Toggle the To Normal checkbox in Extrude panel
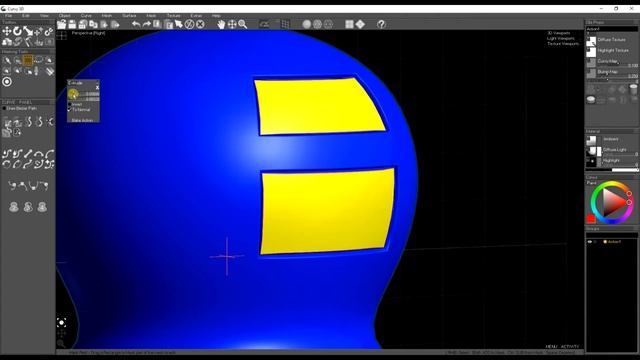The height and width of the screenshot is (360, 640). point(69,110)
